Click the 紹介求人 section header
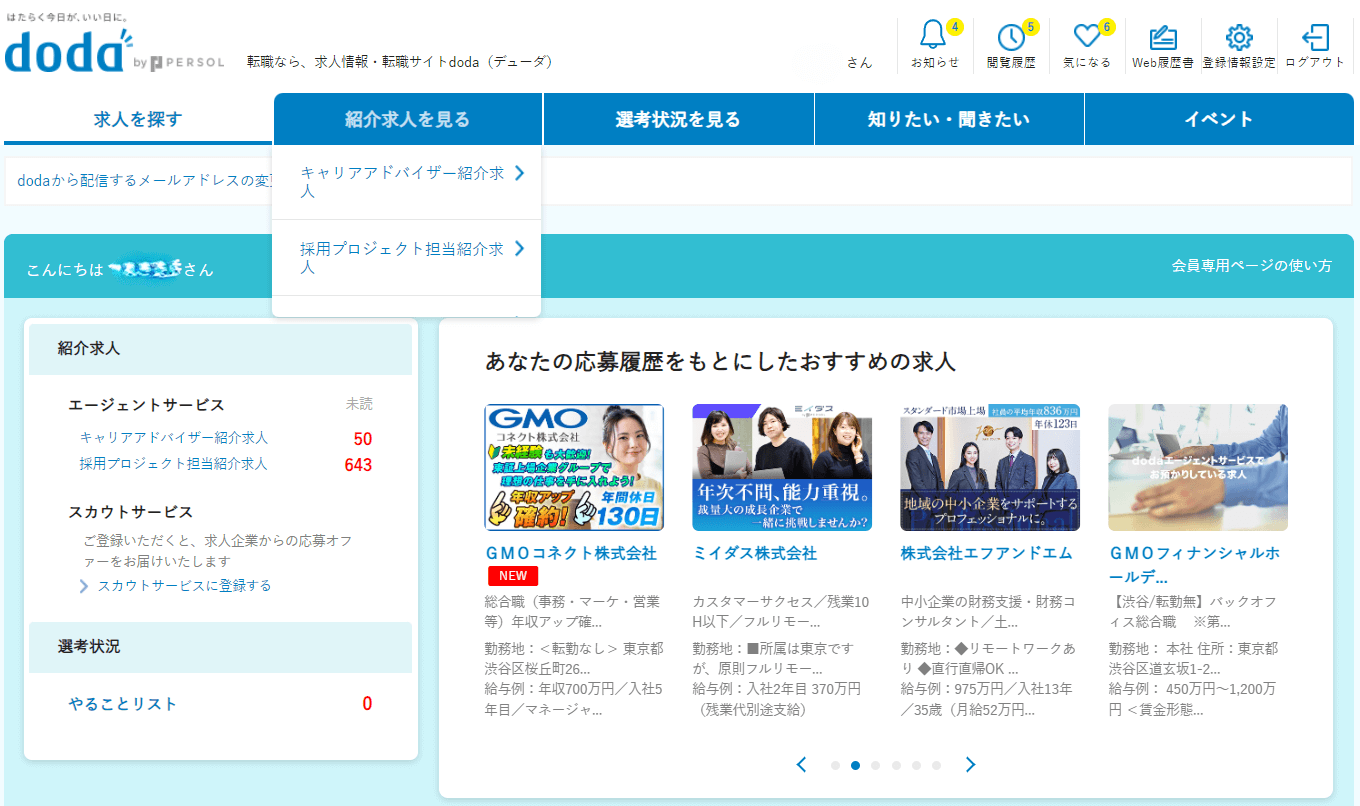This screenshot has width=1360, height=806. [x=220, y=349]
